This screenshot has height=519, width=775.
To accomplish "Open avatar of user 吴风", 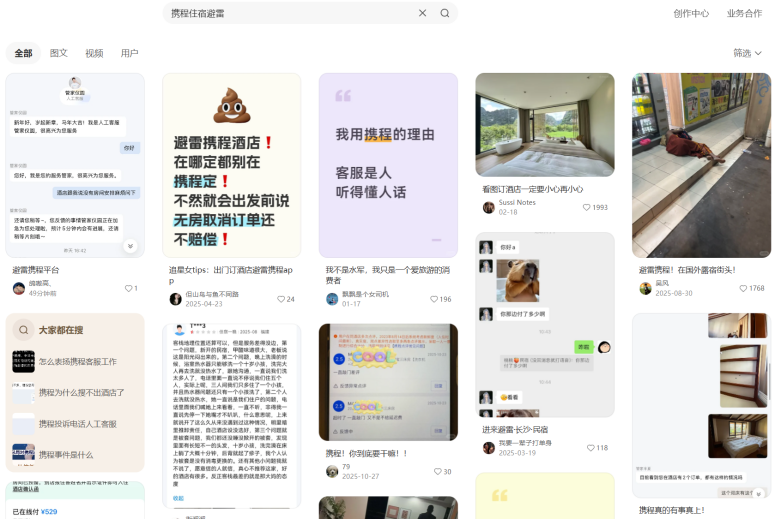I will pos(646,288).
